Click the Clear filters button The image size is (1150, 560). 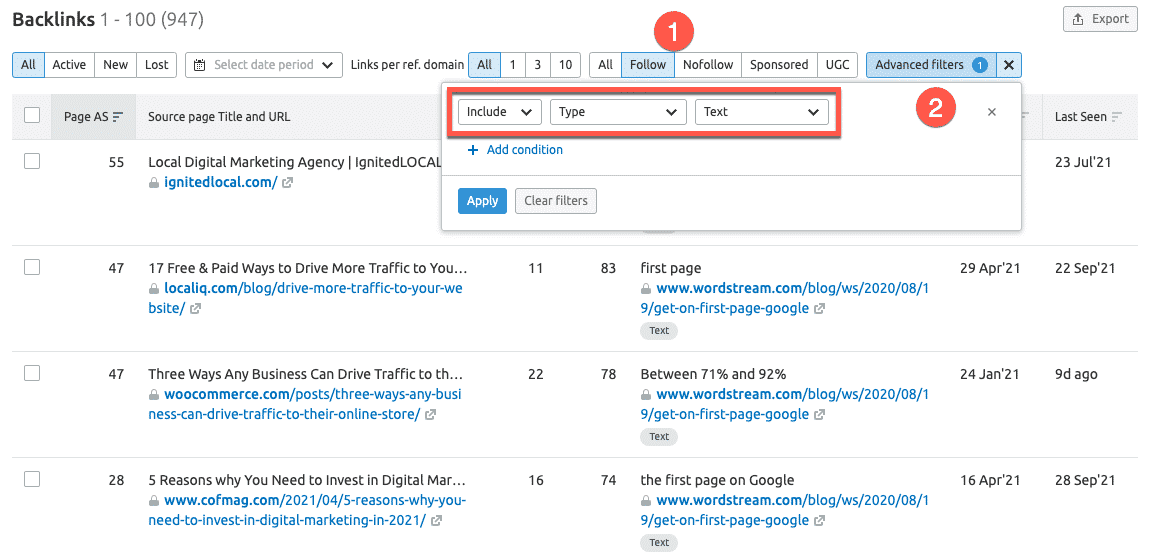click(556, 201)
